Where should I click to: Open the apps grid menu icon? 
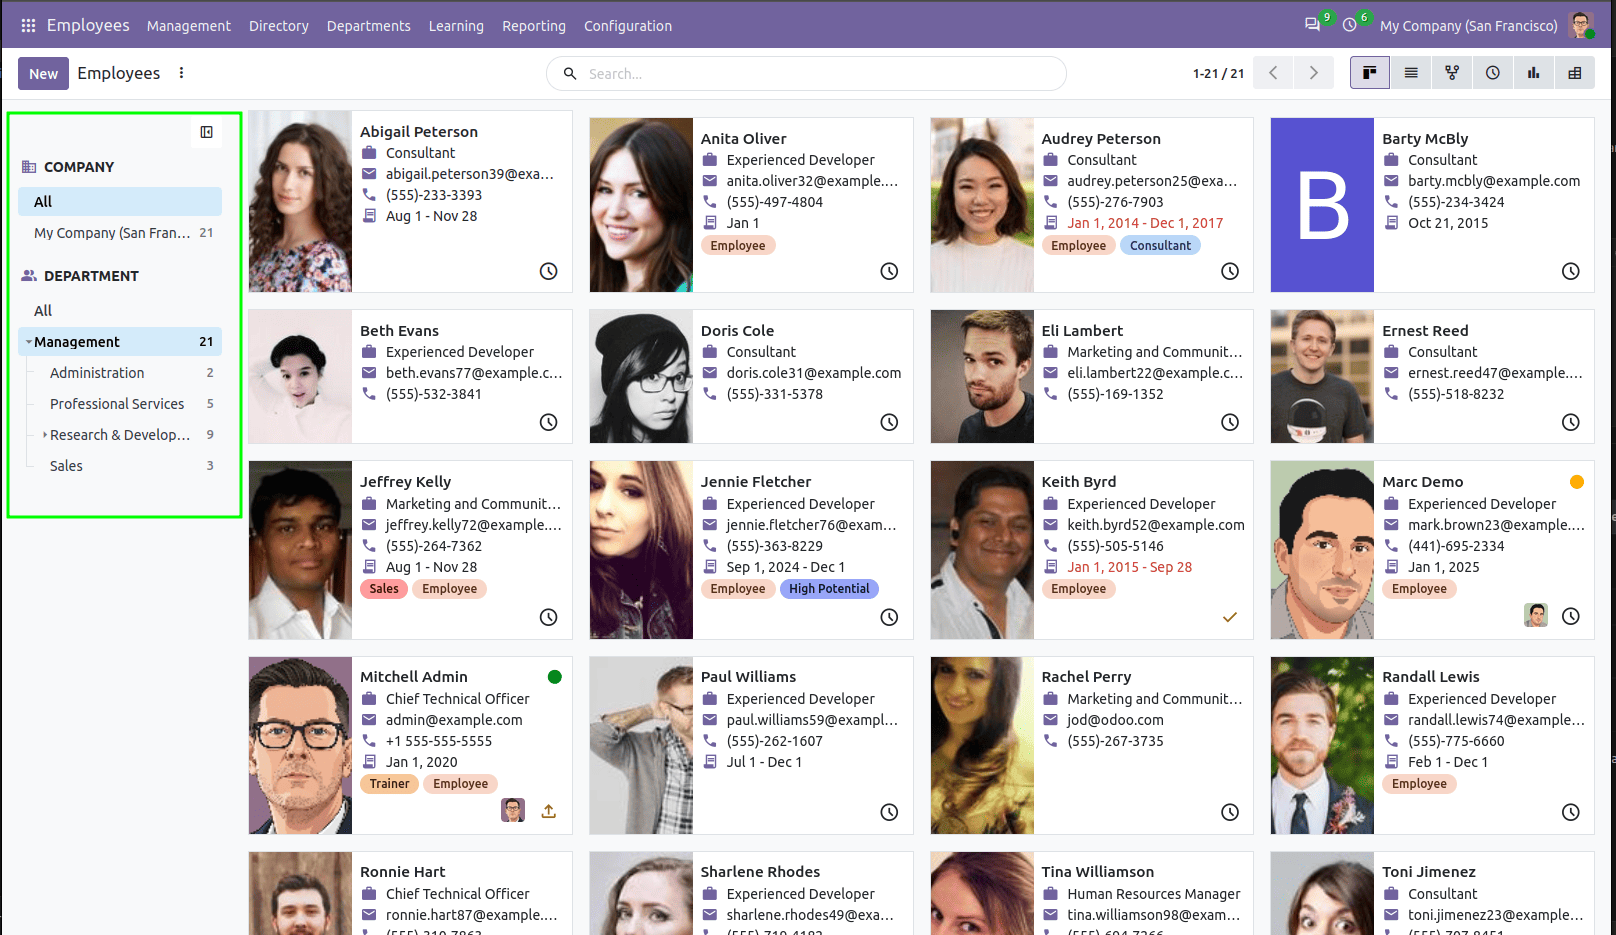pyautogui.click(x=28, y=25)
